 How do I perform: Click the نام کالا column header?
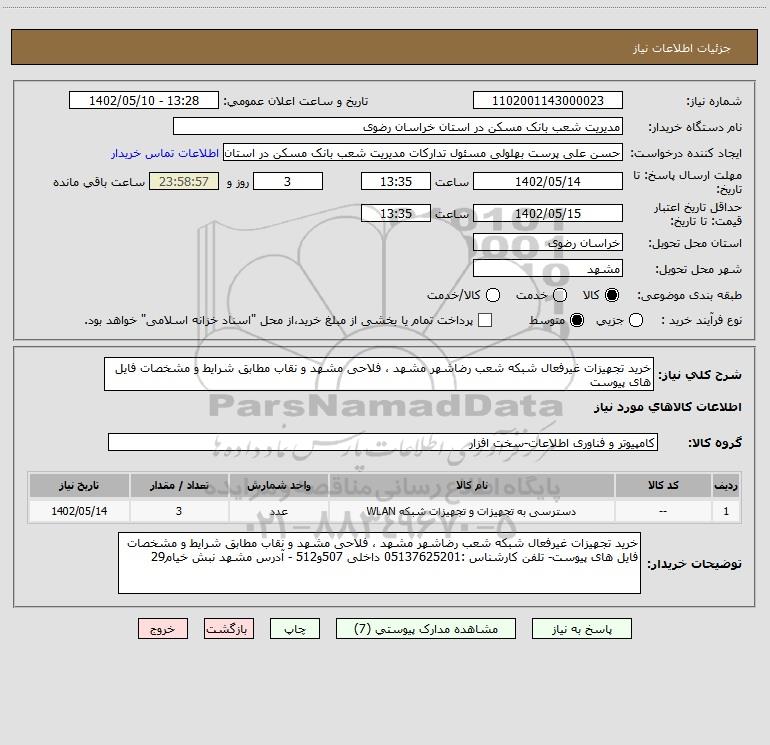point(471,486)
